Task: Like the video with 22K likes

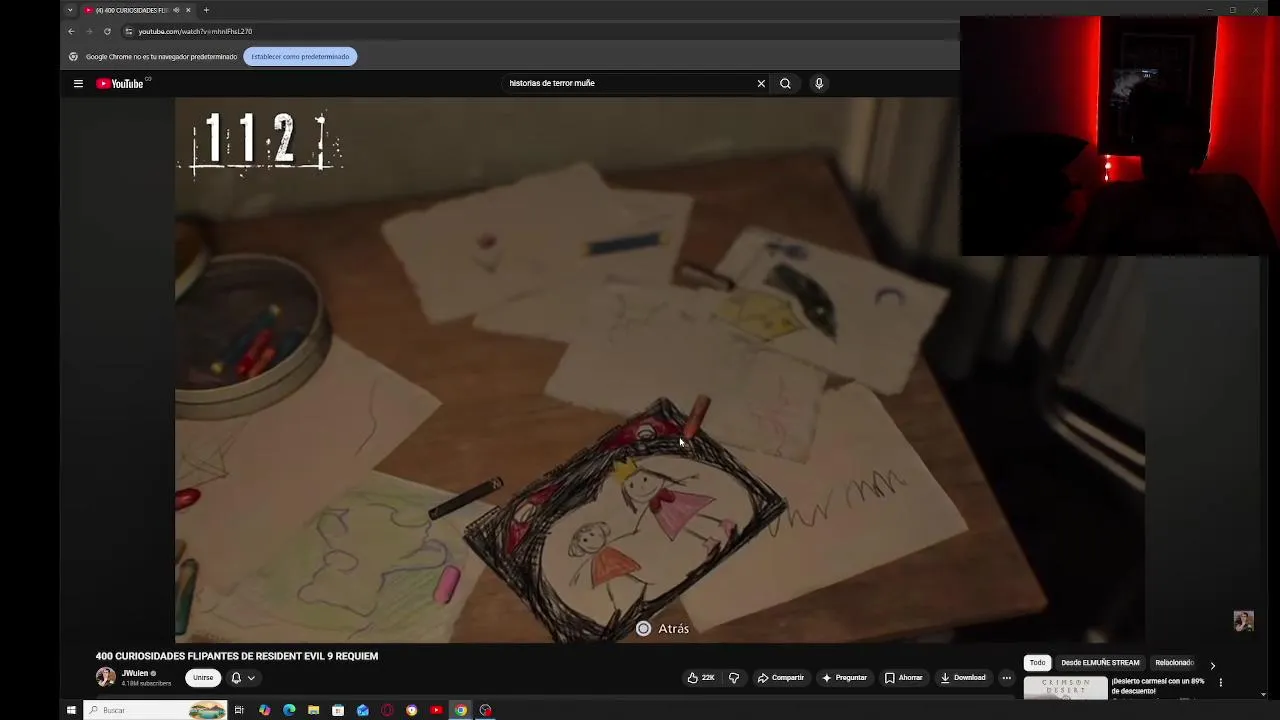Action: (701, 678)
